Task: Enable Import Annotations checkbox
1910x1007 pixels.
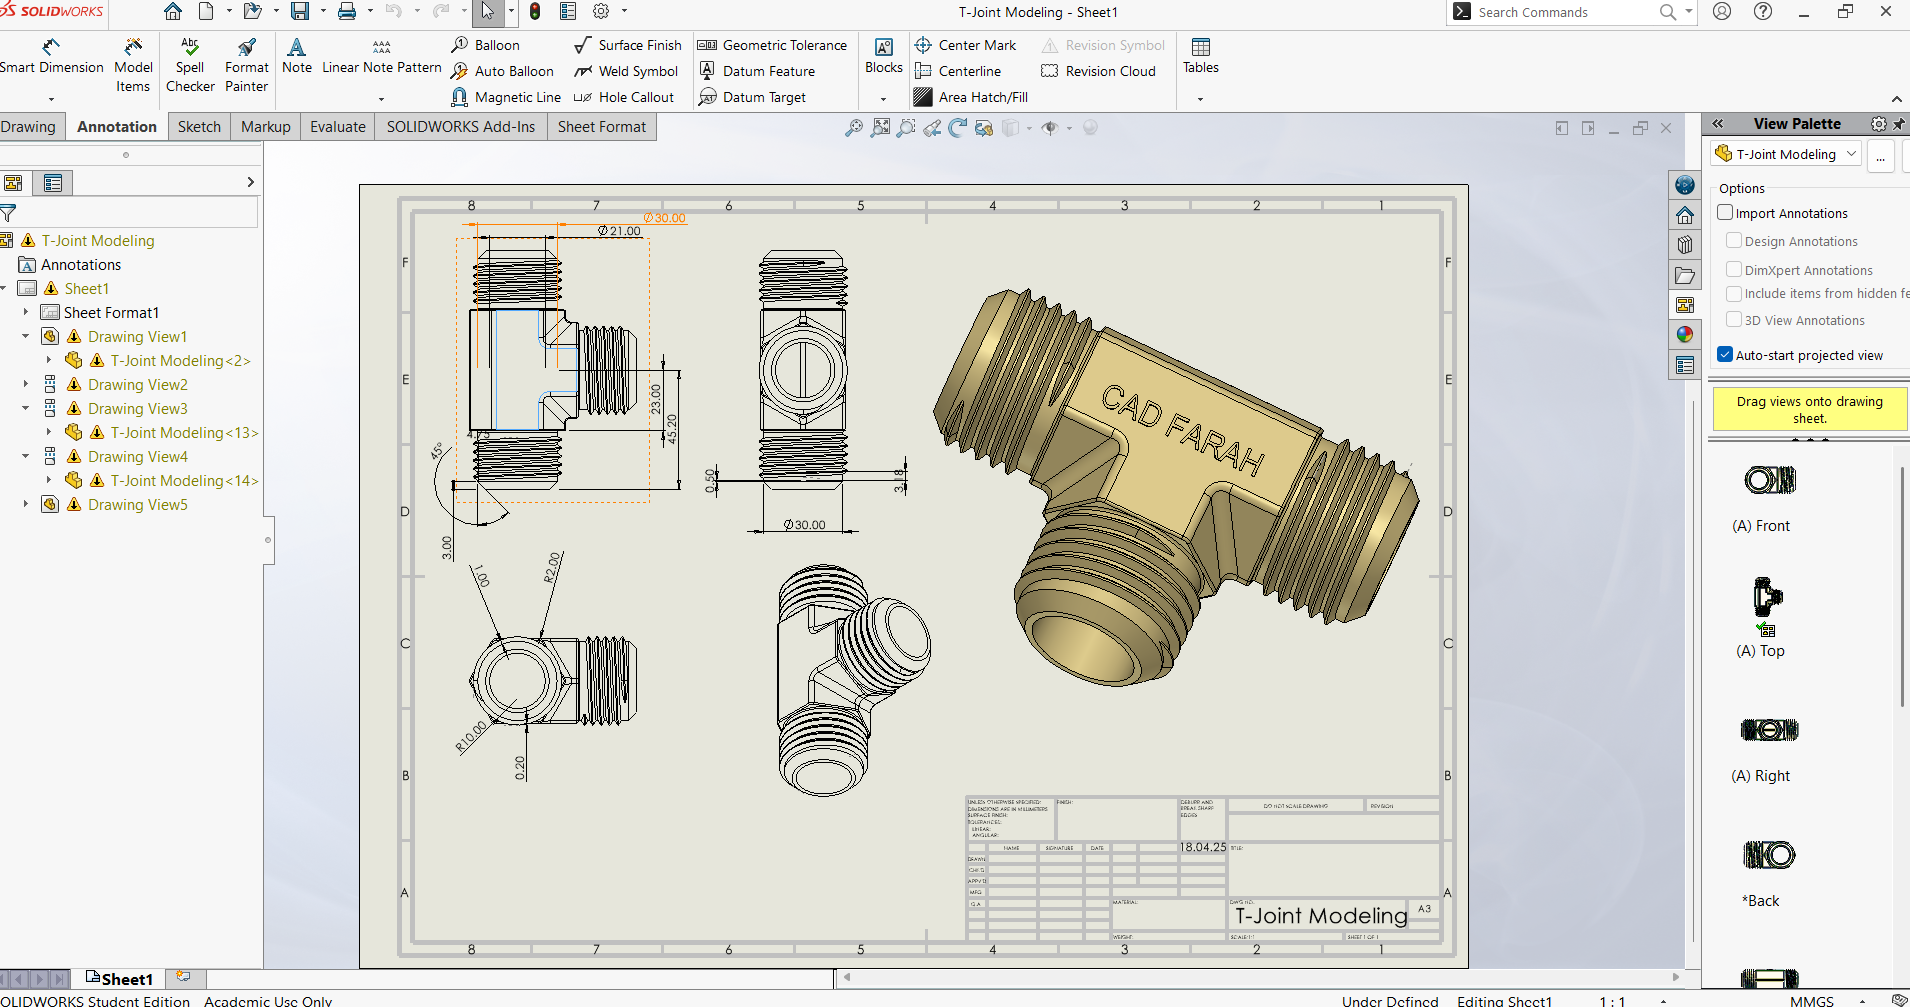Action: click(x=1725, y=213)
